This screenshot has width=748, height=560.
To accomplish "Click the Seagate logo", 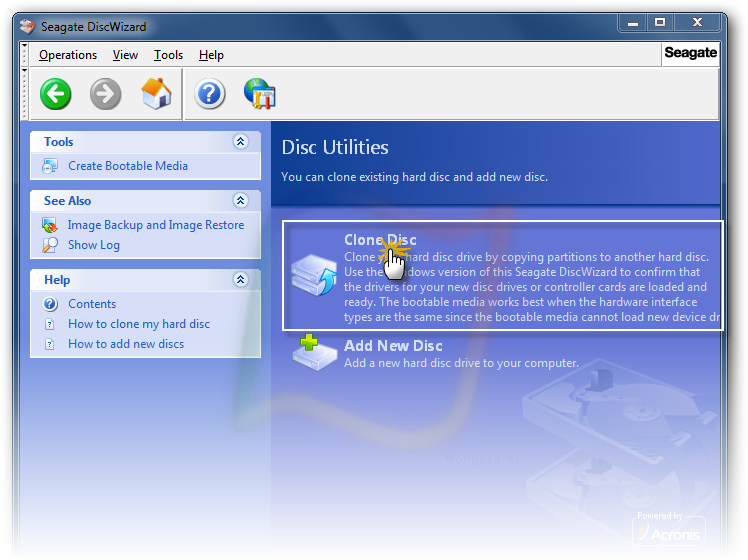I will pyautogui.click(x=690, y=52).
